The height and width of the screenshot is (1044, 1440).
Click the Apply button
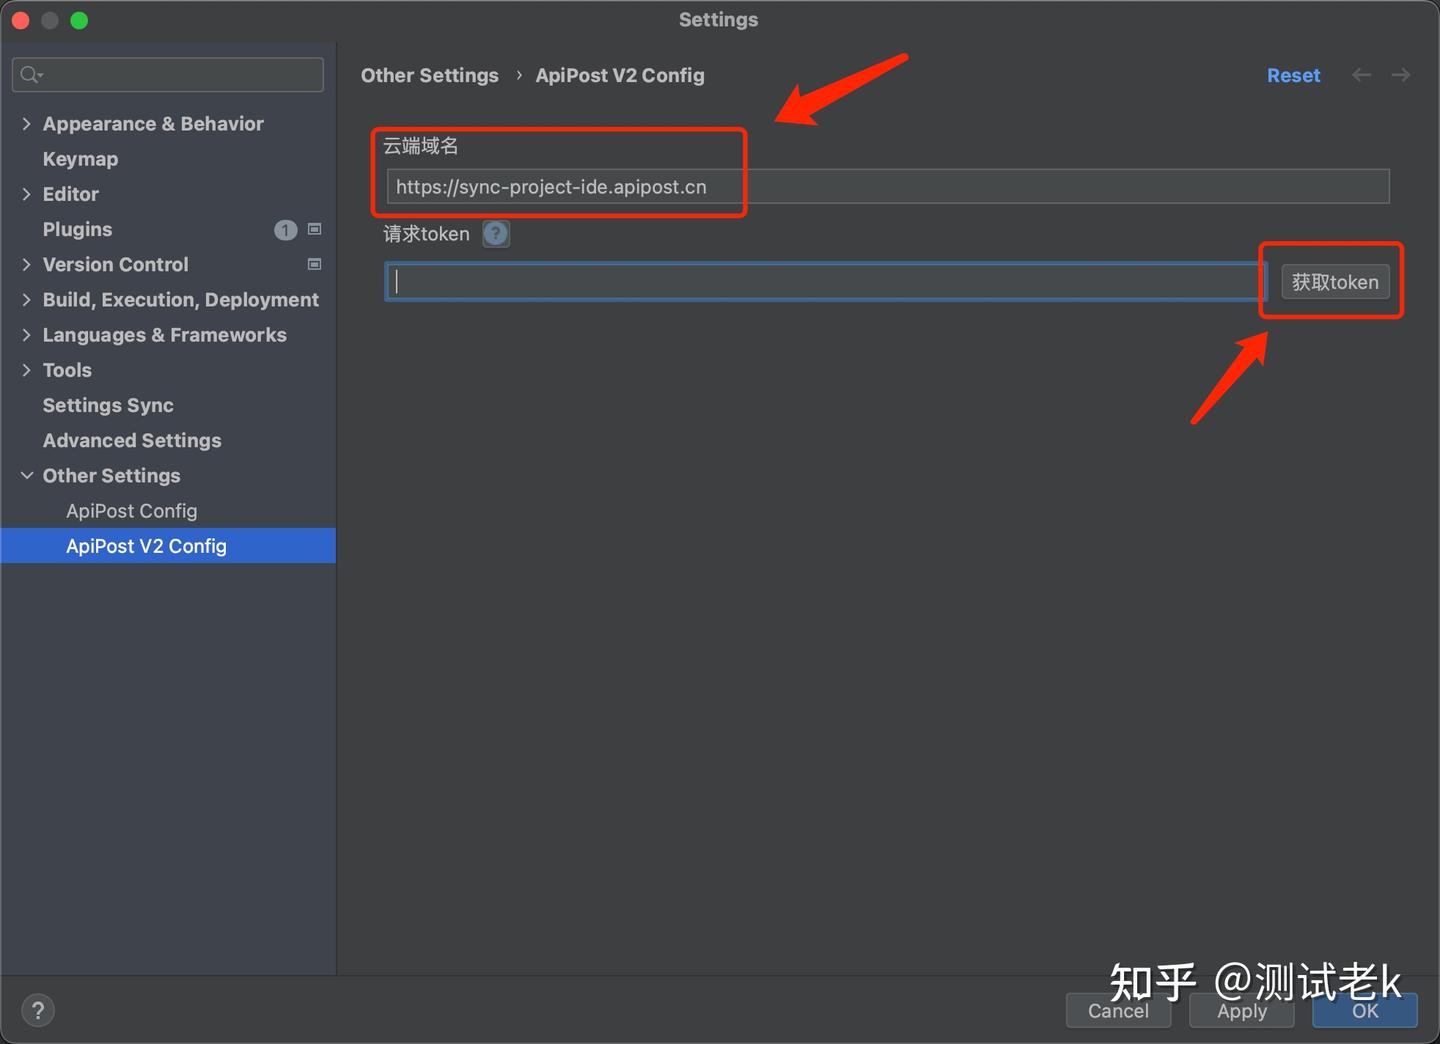[x=1242, y=1010]
